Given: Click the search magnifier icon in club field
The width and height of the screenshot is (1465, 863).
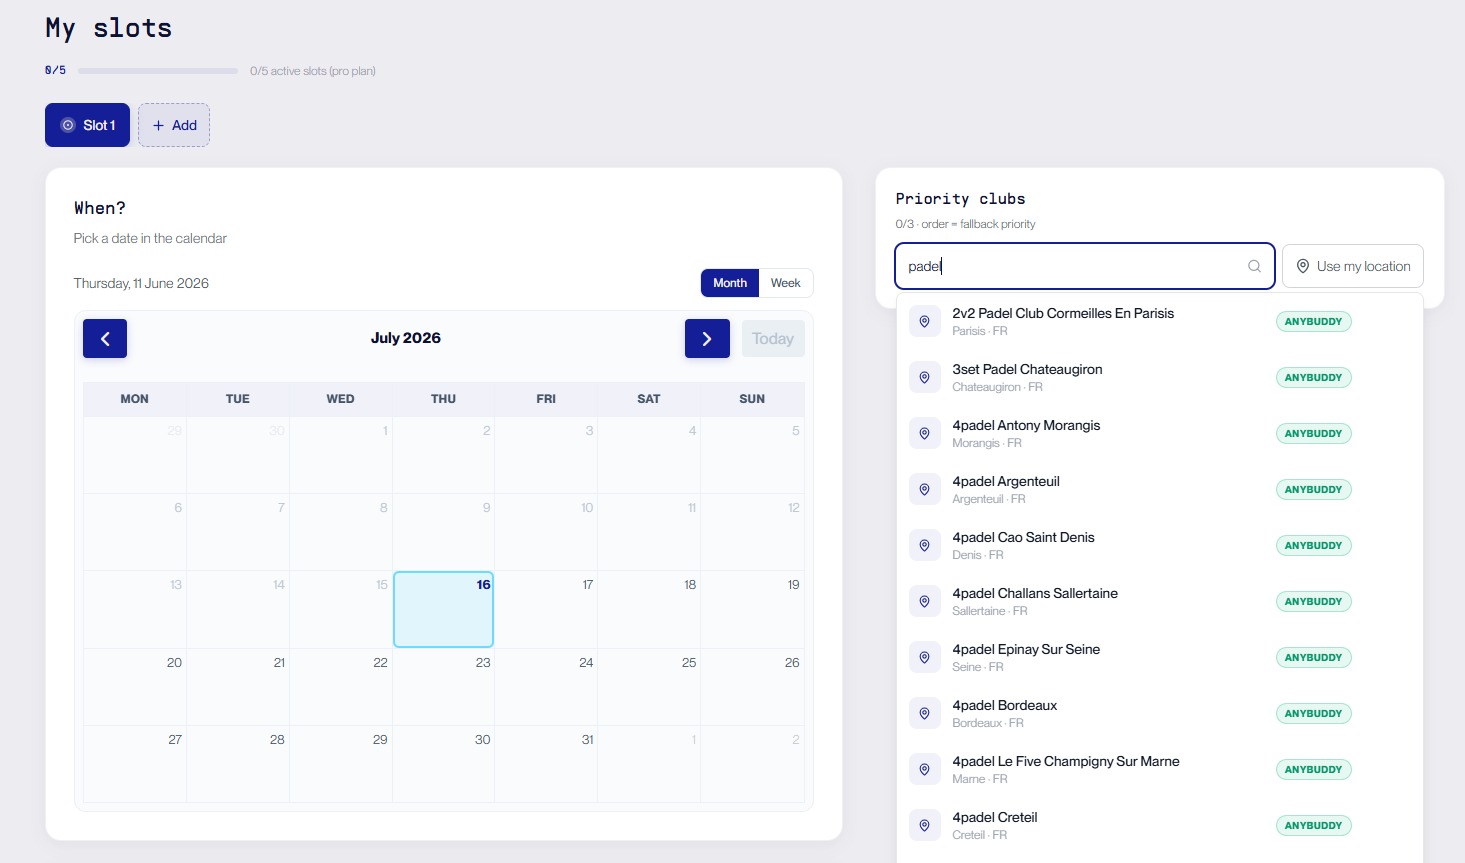Looking at the screenshot, I should pyautogui.click(x=1254, y=266).
